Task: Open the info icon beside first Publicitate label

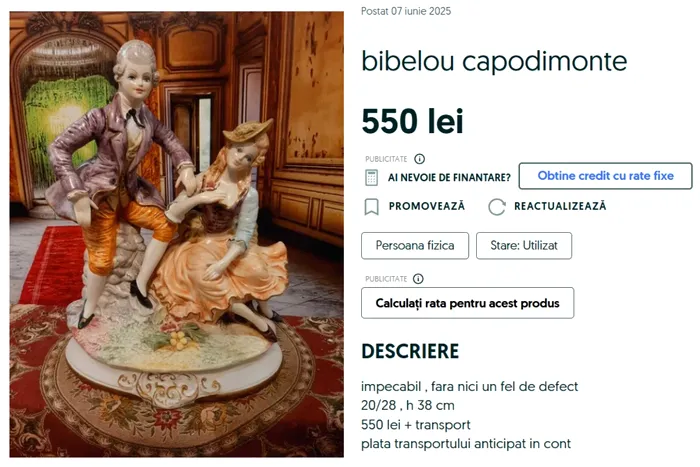Action: [x=419, y=159]
